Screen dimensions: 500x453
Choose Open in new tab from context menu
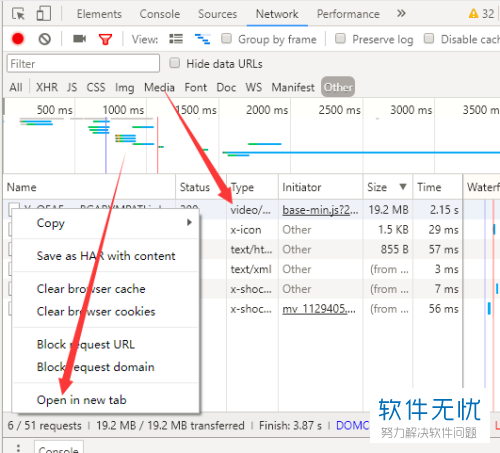point(82,400)
